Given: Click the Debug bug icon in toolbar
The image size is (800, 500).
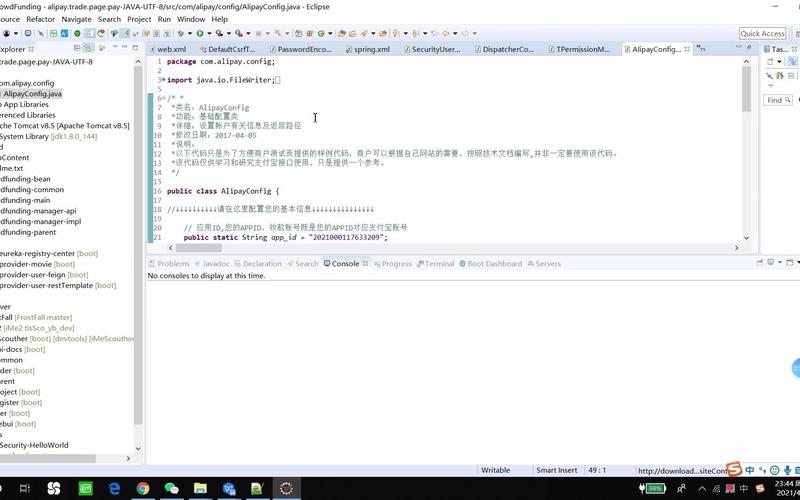Looking at the screenshot, I should pos(181,33).
